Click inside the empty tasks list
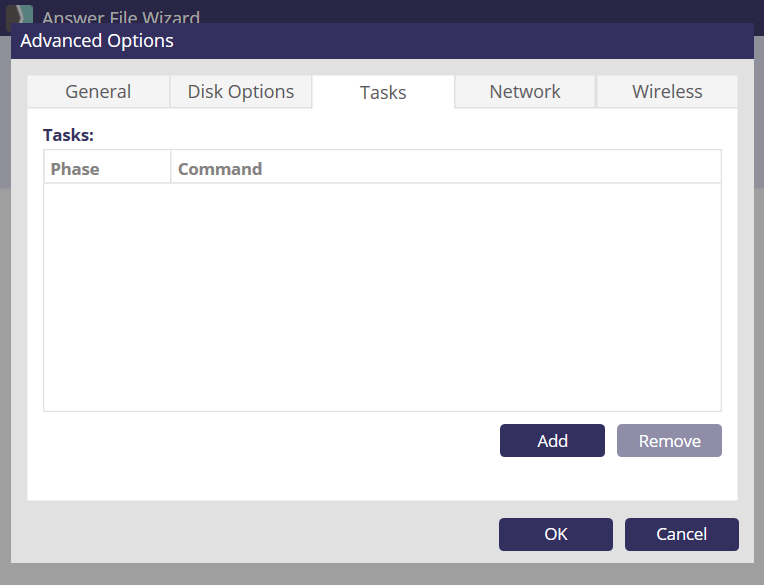This screenshot has width=764, height=585. 382,296
